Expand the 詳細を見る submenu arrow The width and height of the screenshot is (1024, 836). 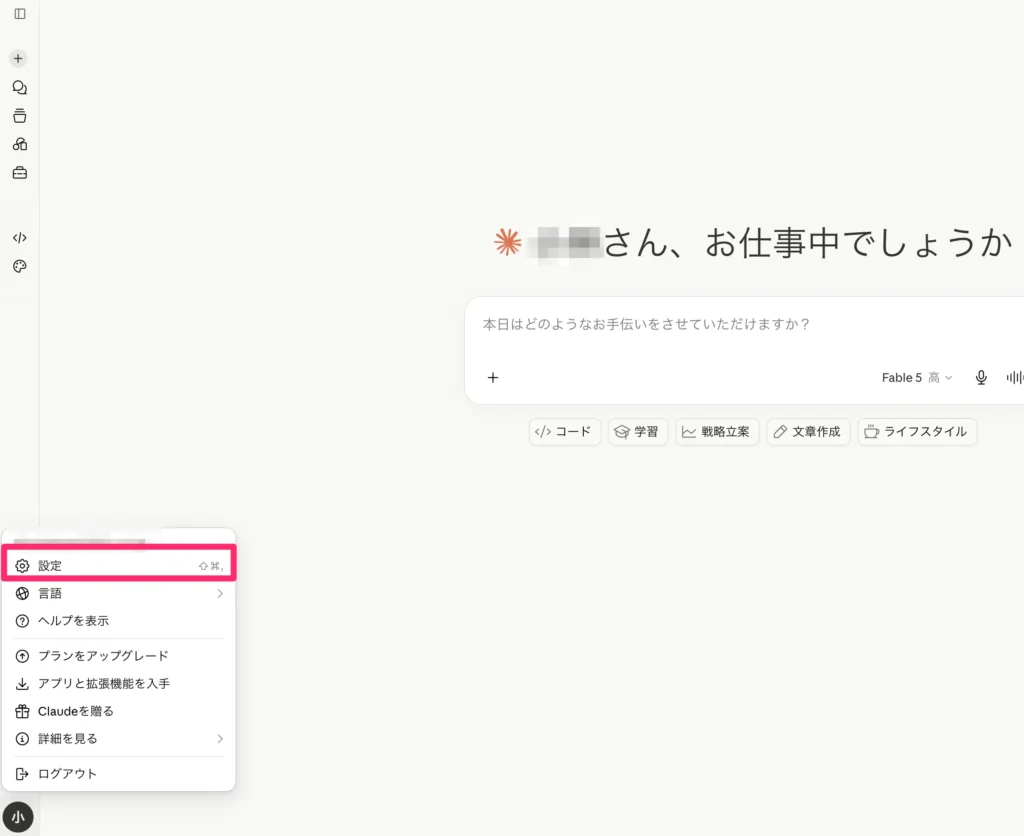(220, 739)
